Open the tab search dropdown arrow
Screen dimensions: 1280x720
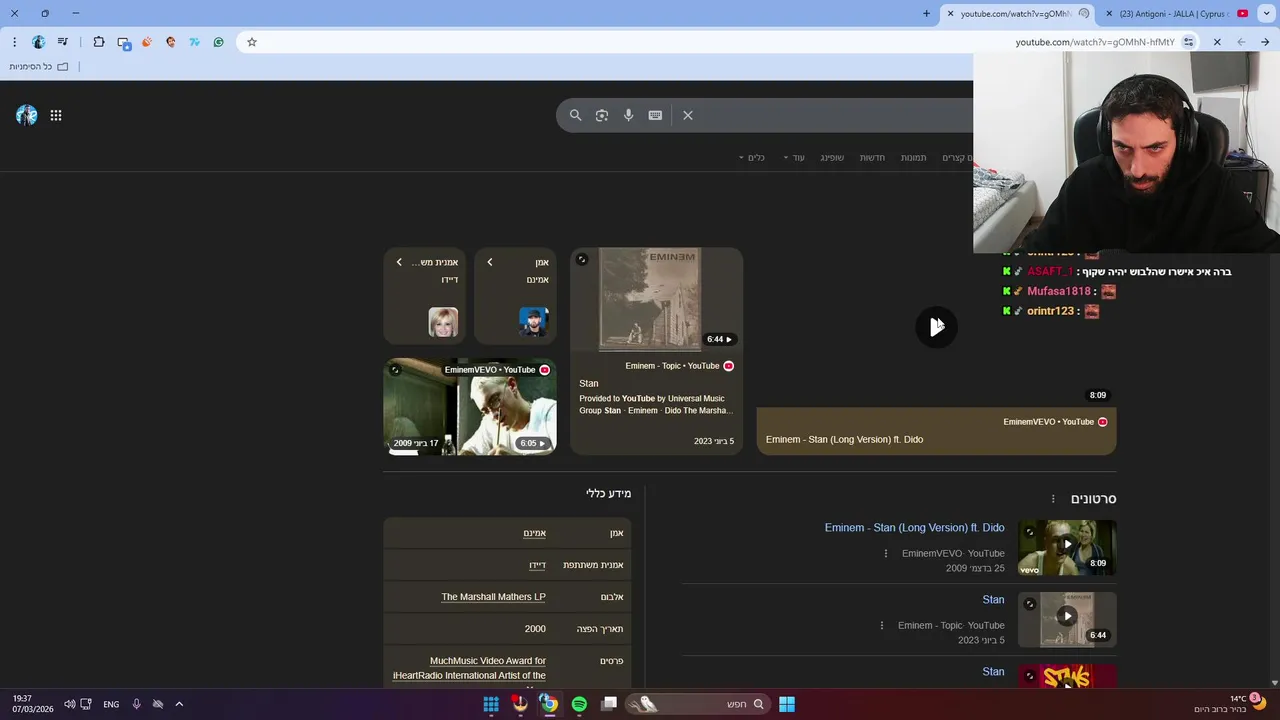click(1266, 14)
